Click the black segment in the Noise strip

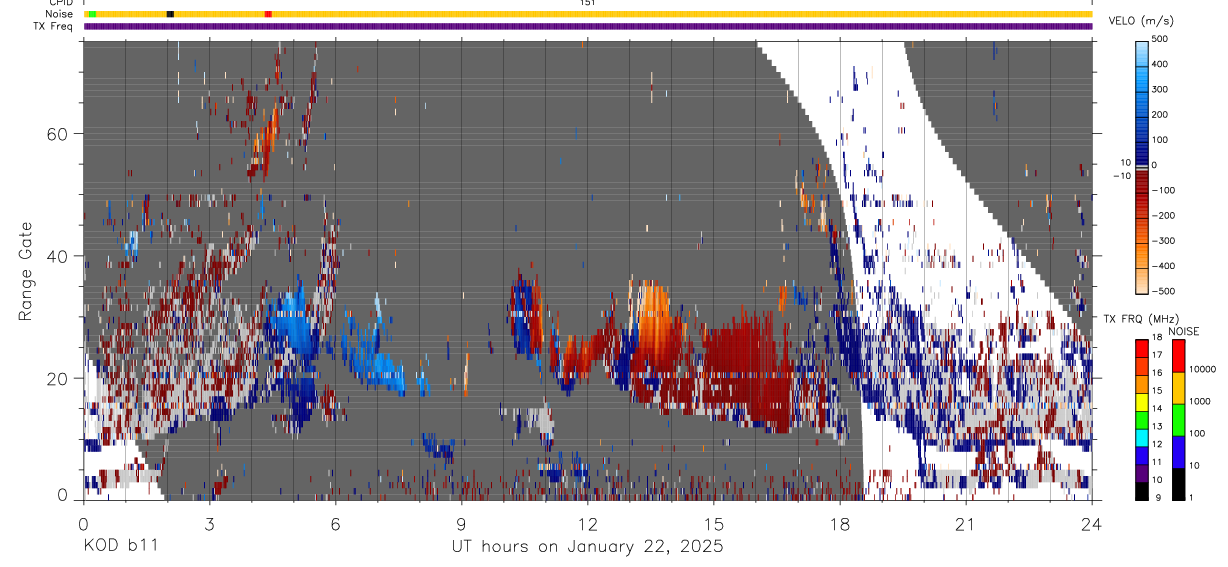170,14
